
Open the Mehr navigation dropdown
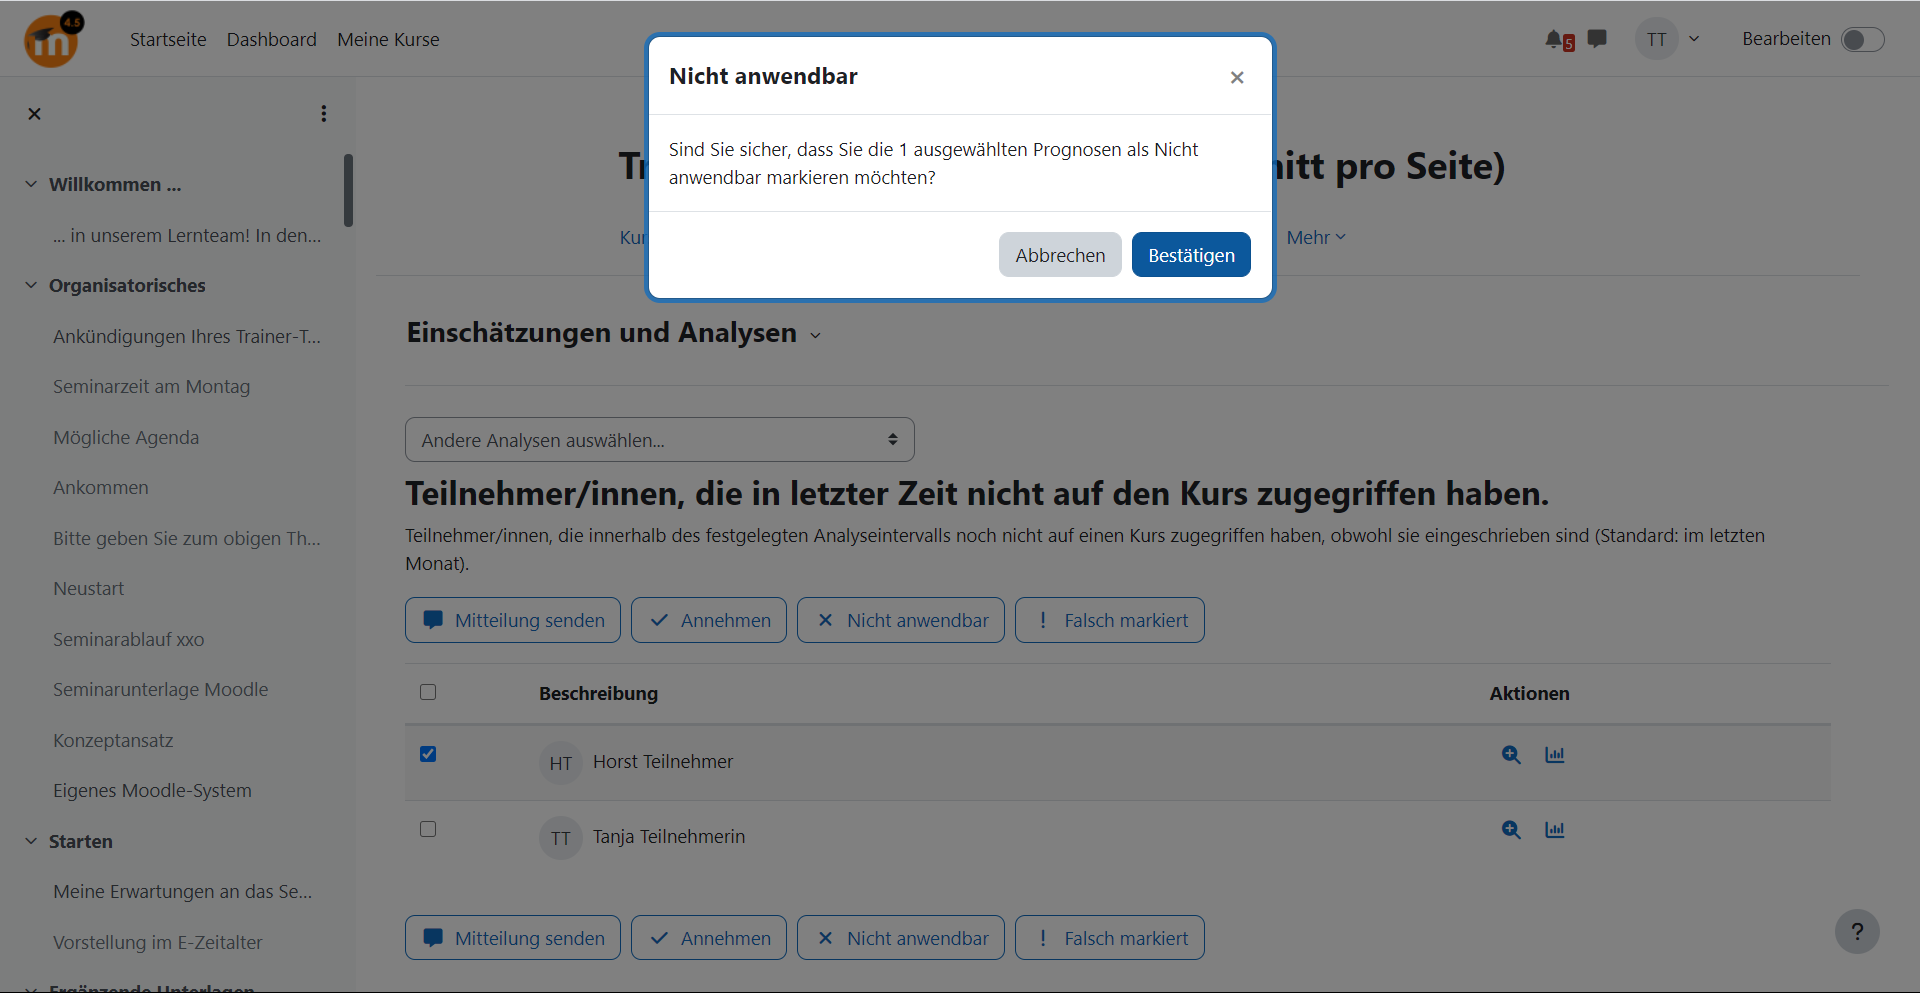1316,237
